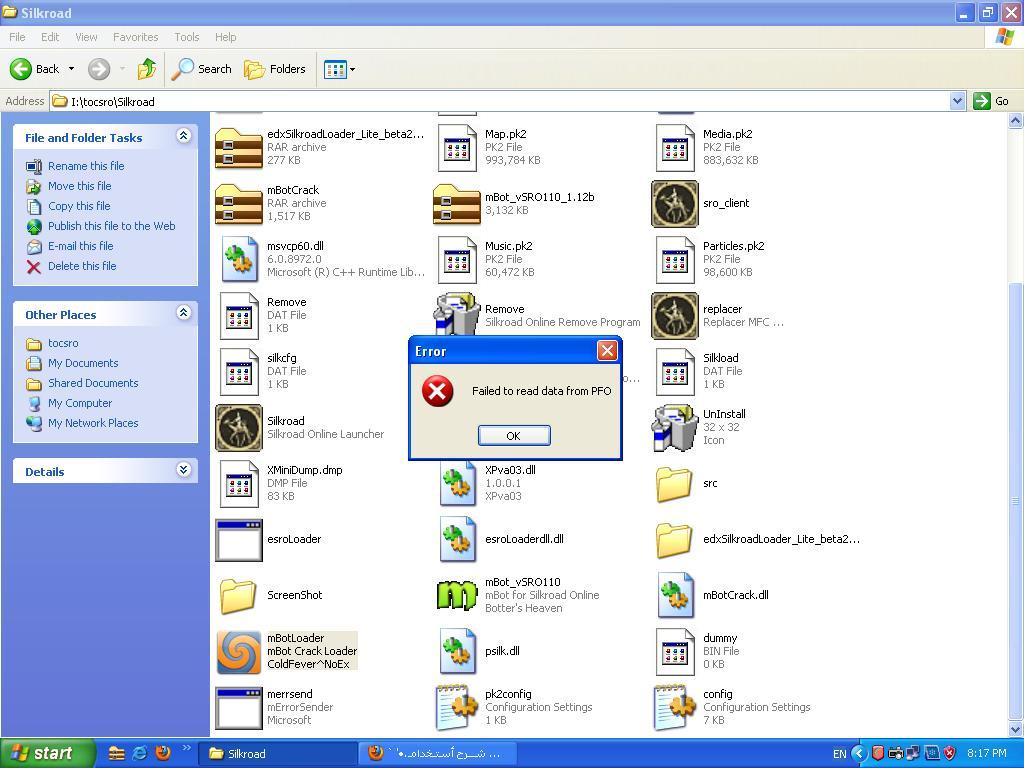Screen dimensions: 1024x768
Task: Select the pk2config settings icon
Action: pos(456,708)
